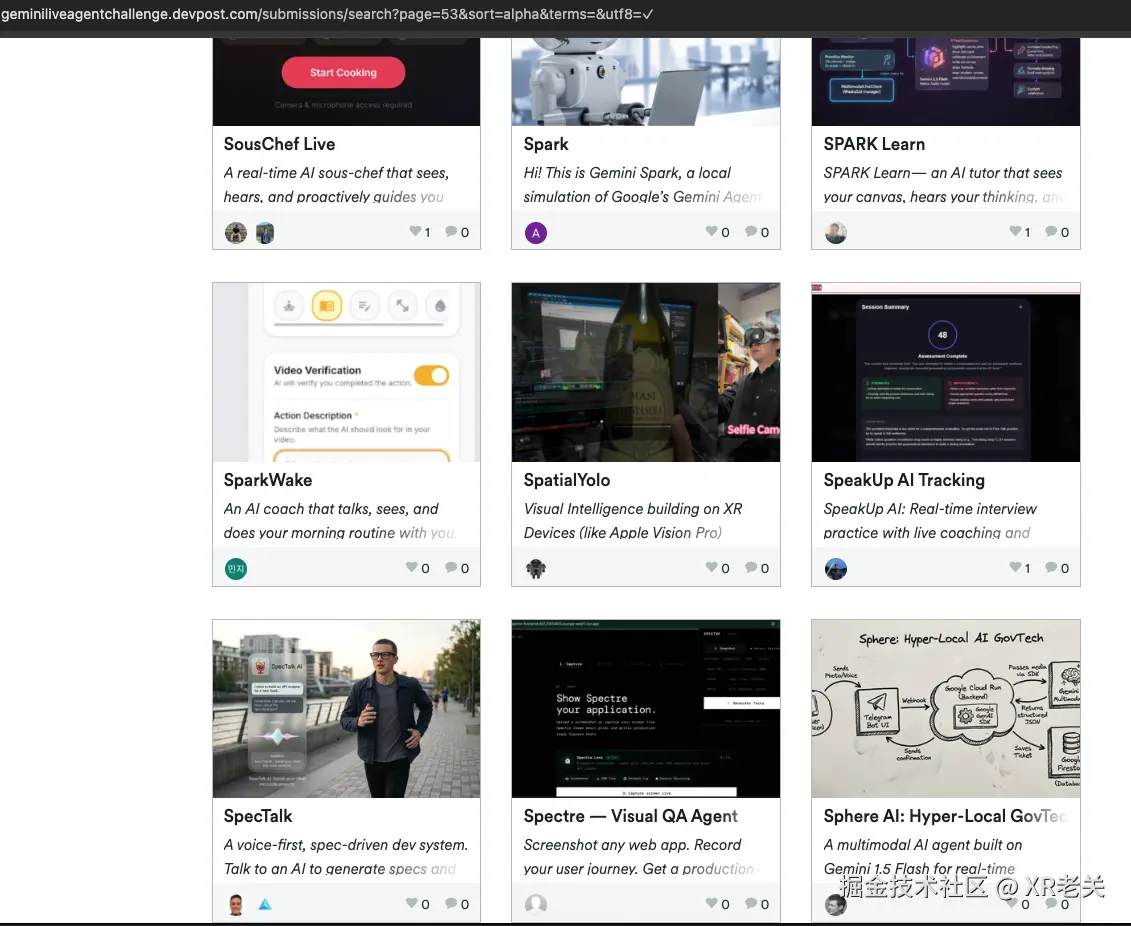Screen dimensions: 1131x926
Task: Click 'SpeakUp AI: Real-time interview' description
Action: pyautogui.click(x=930, y=509)
